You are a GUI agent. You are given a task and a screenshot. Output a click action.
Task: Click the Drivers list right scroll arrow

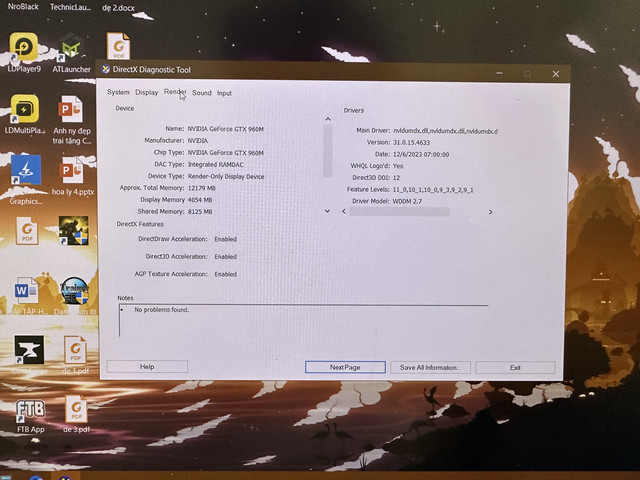tap(490, 212)
